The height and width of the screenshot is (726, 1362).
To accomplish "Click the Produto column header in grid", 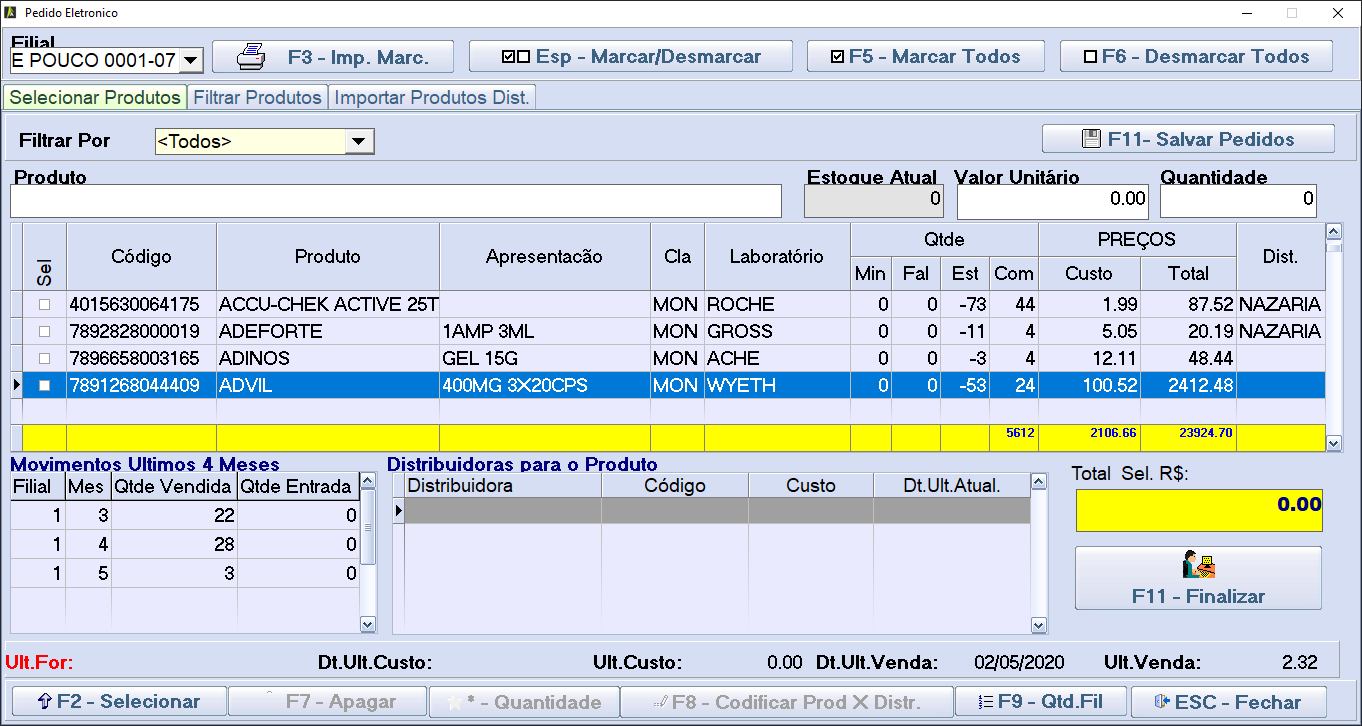I will tap(327, 257).
